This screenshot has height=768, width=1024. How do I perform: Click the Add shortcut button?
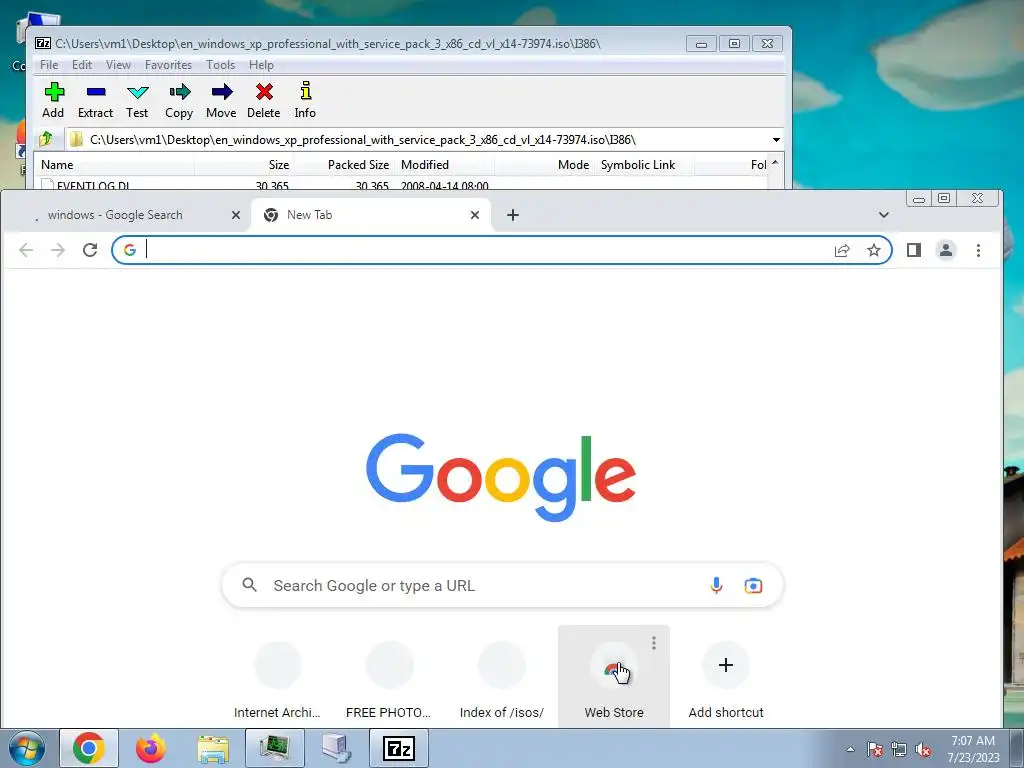click(726, 677)
